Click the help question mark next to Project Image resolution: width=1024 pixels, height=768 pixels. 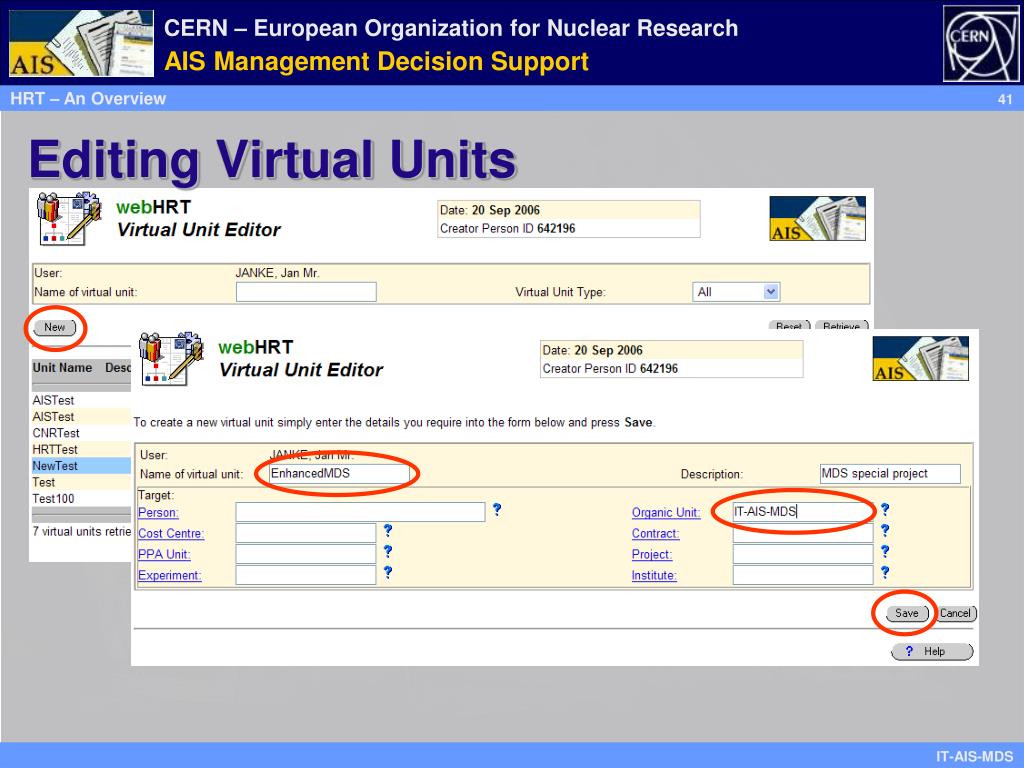coord(885,551)
